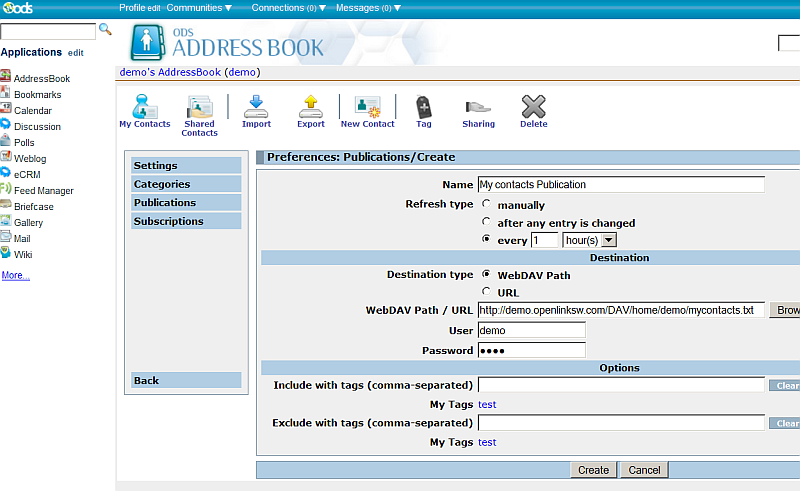Open the Sharing hand icon

pyautogui.click(x=478, y=107)
